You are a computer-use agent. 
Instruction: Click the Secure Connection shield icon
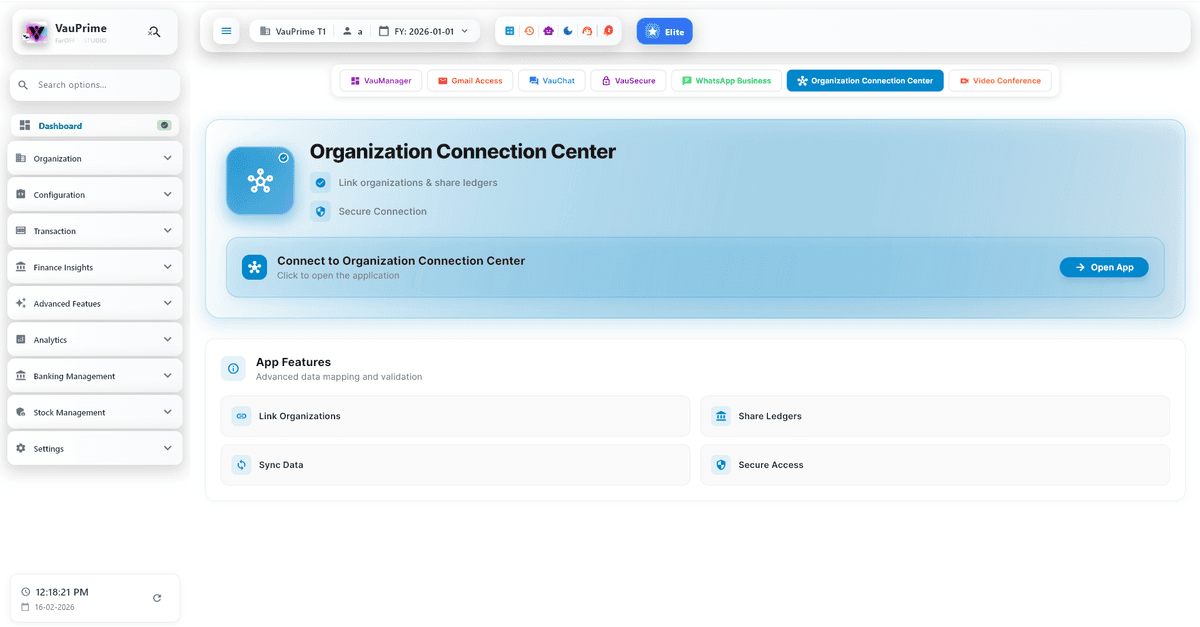[x=320, y=211]
